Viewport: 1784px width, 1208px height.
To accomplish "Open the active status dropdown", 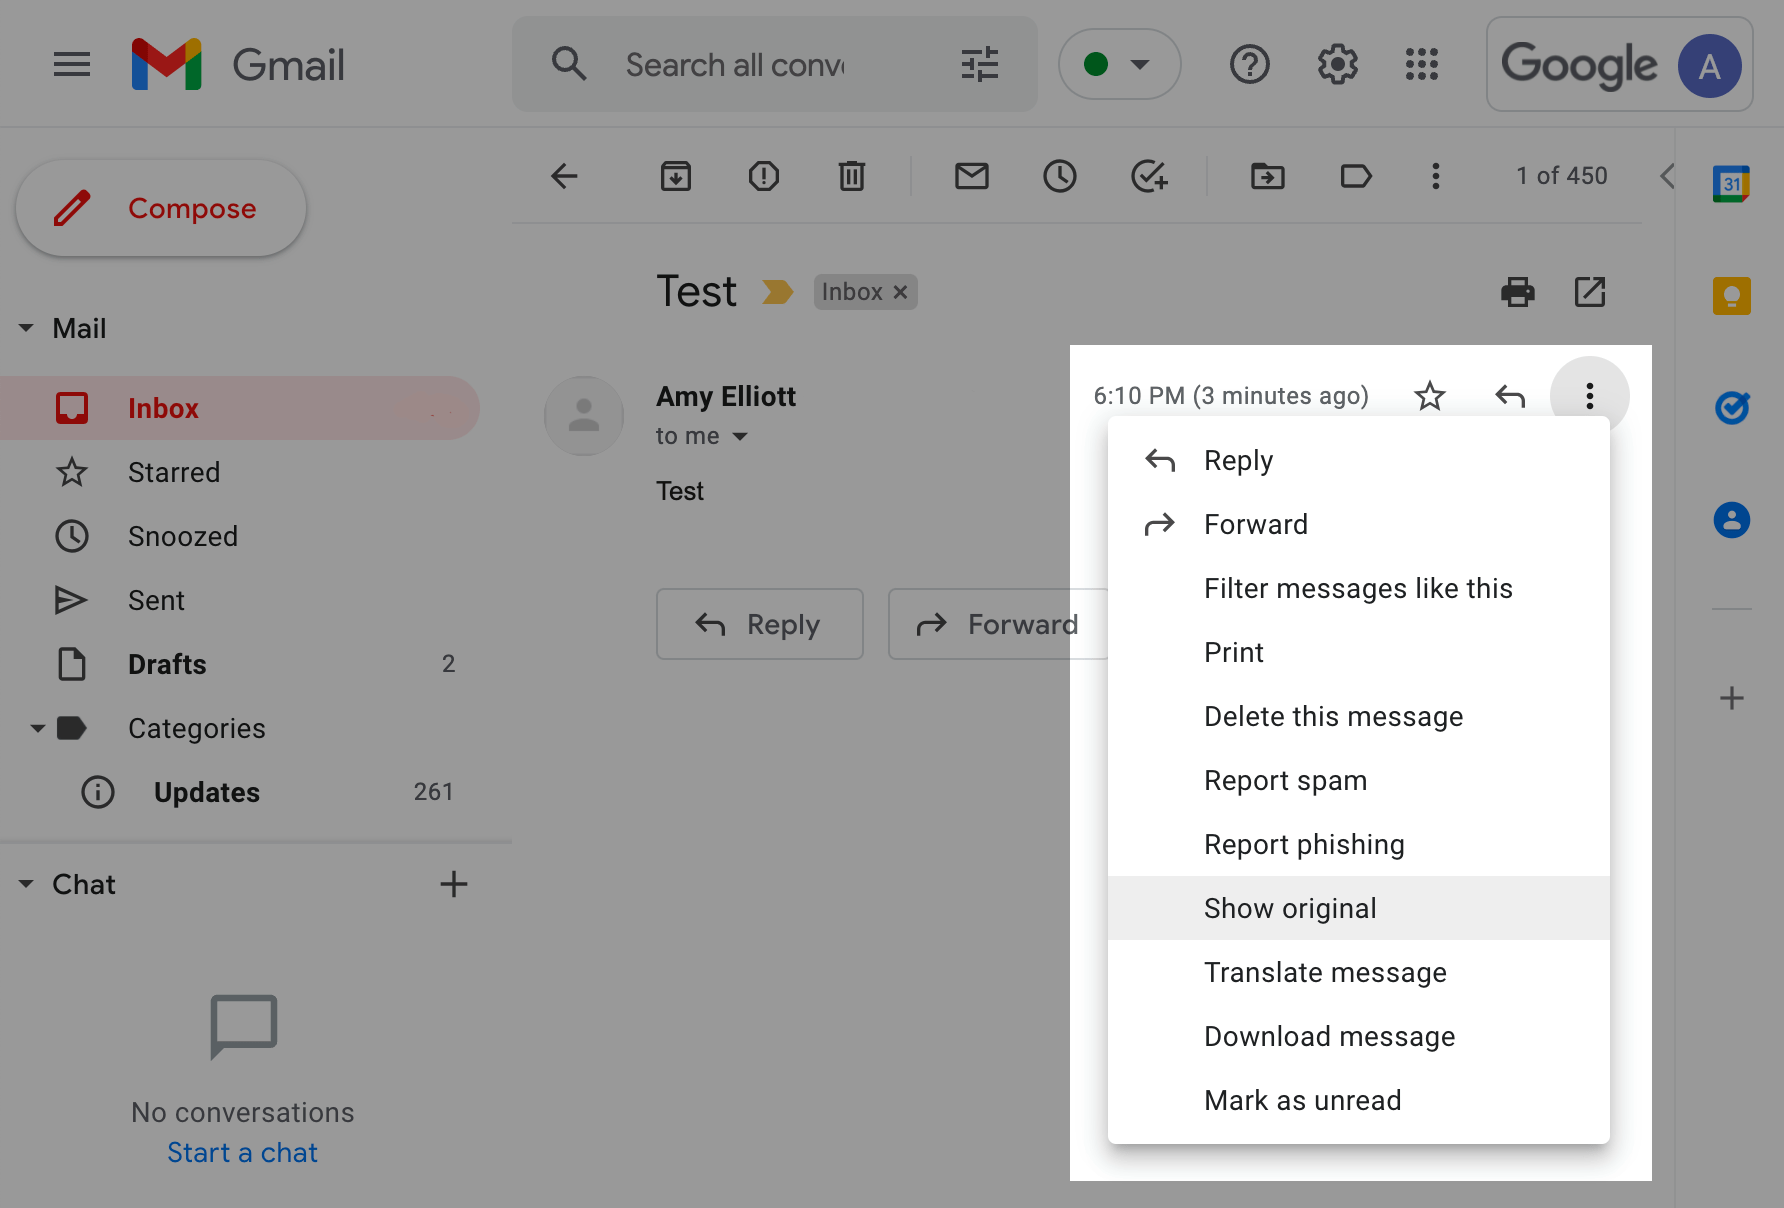I will tap(1119, 64).
